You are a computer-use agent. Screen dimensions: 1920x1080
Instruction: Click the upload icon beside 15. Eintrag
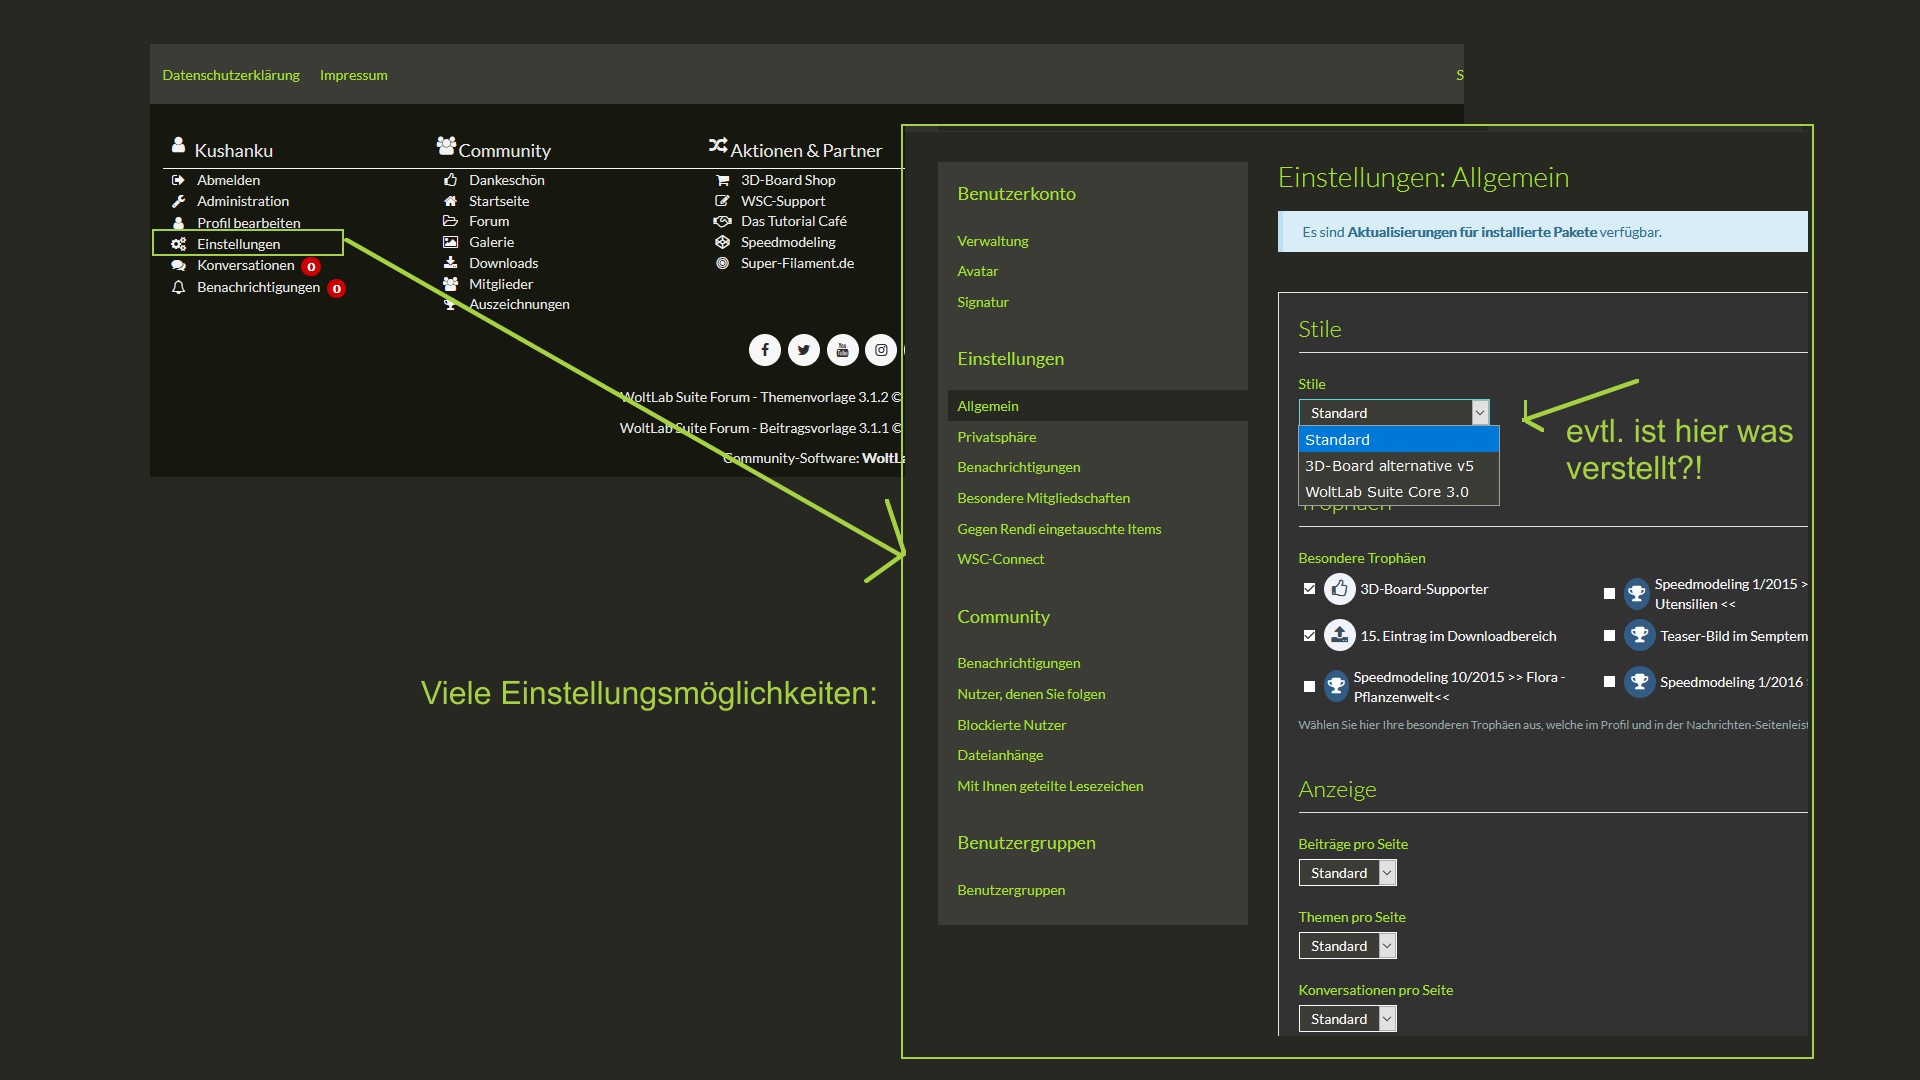pos(1339,635)
